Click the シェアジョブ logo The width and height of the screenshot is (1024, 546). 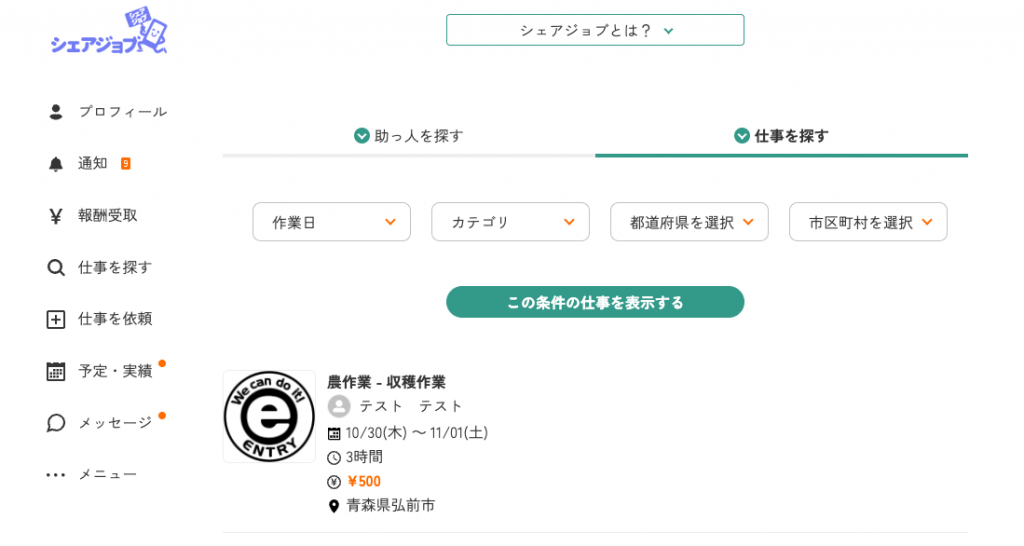108,34
